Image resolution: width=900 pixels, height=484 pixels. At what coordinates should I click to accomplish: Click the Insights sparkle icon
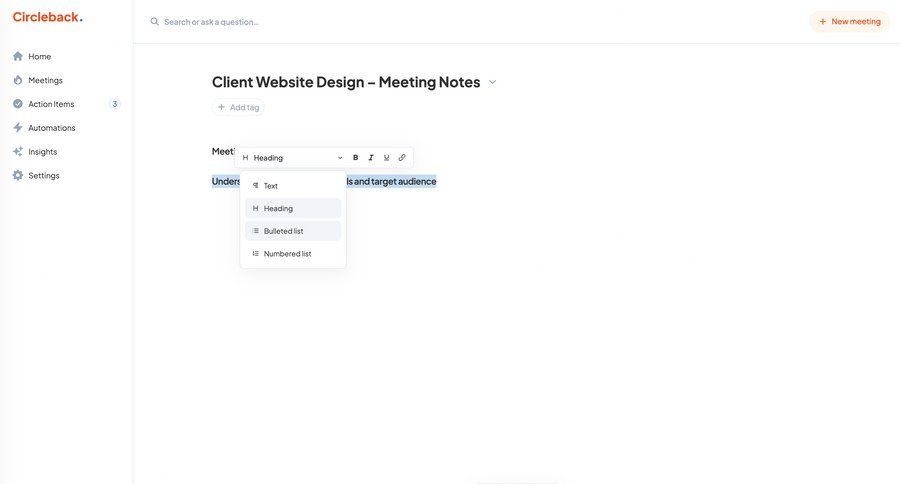coord(18,152)
